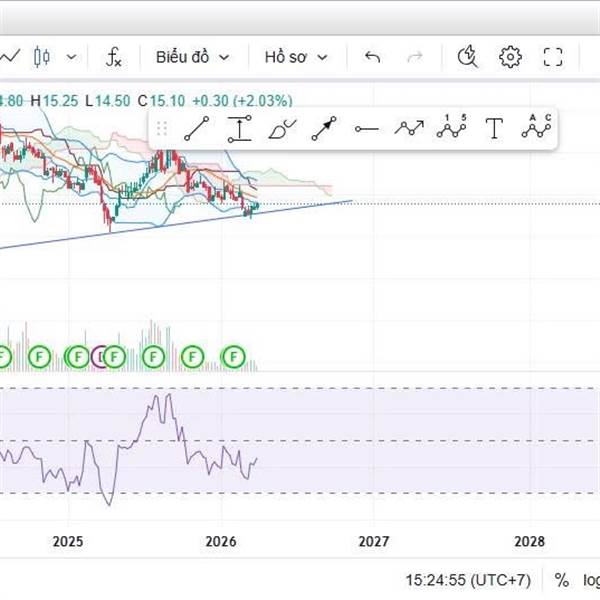
Task: Open timezone clock 15:24:55 (UTC+7)
Action: 468,580
